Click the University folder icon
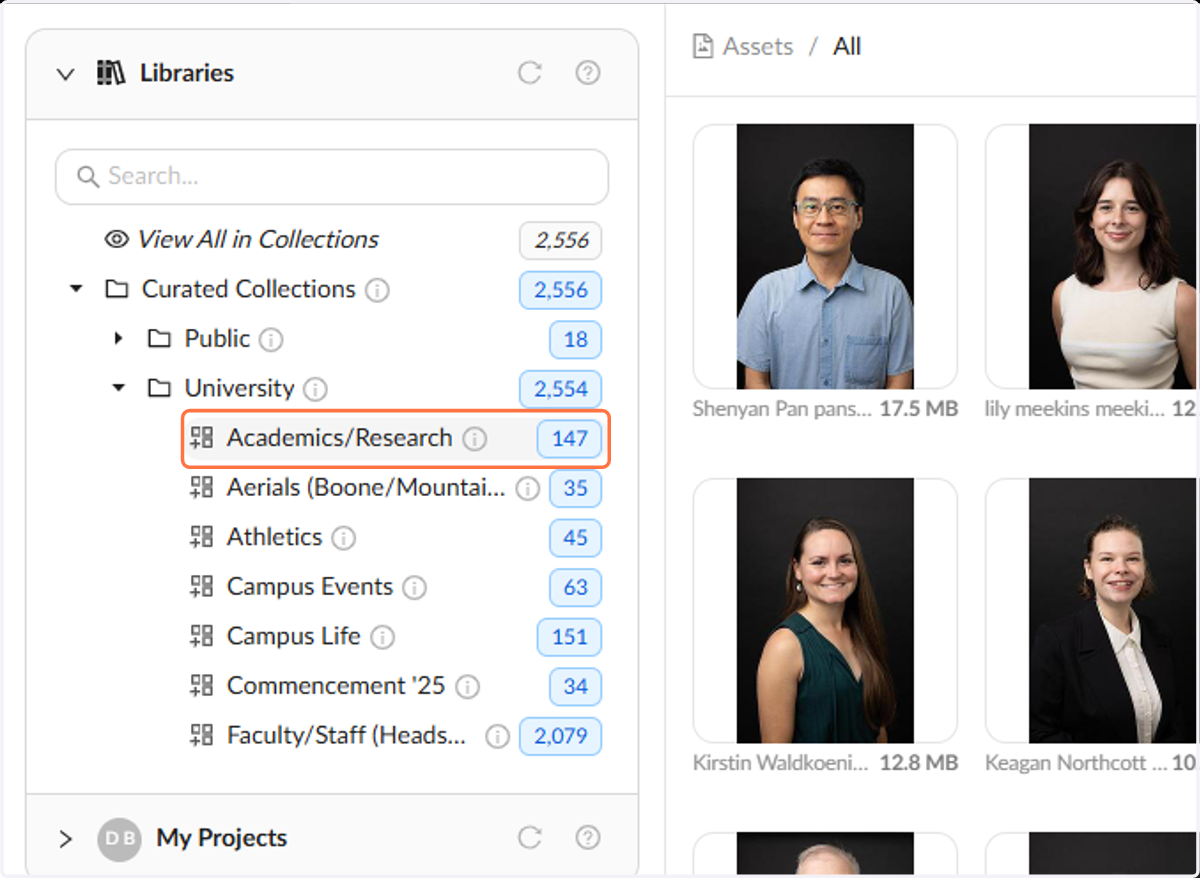This screenshot has width=1200, height=878. 159,388
